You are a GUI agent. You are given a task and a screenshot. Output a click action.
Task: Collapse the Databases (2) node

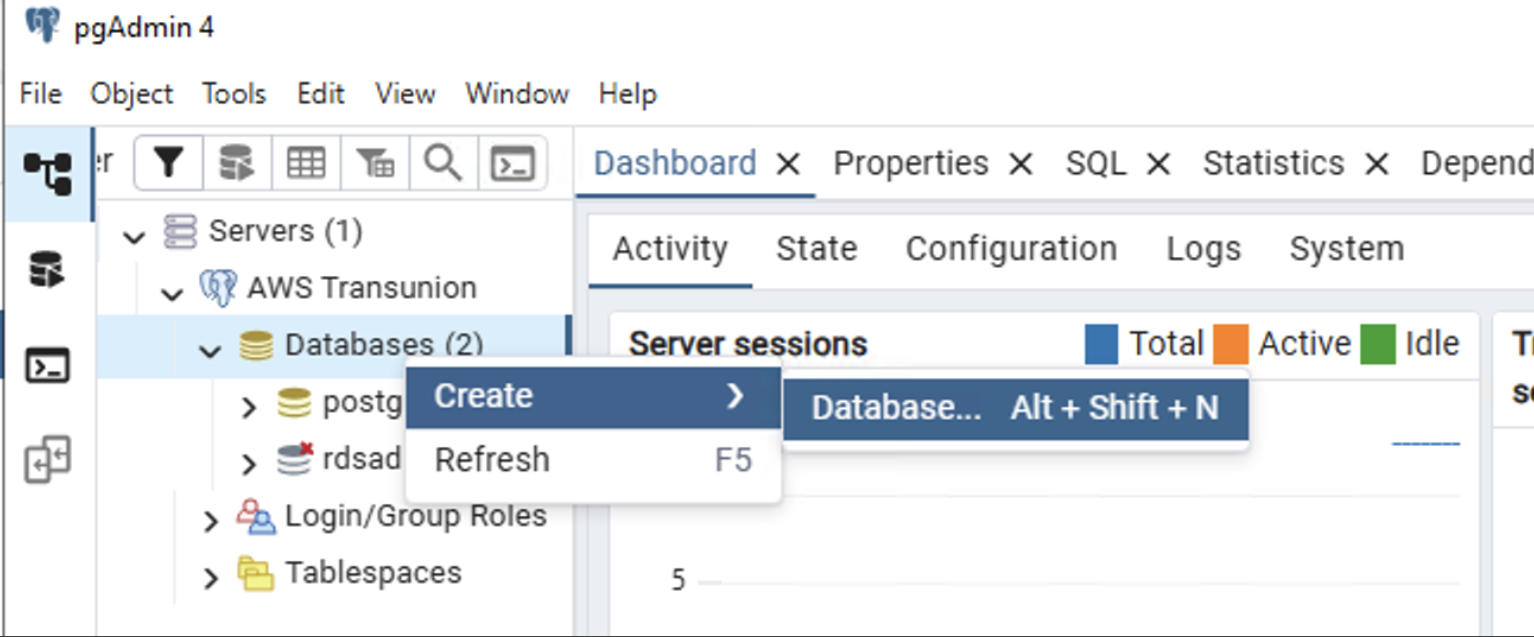(210, 350)
